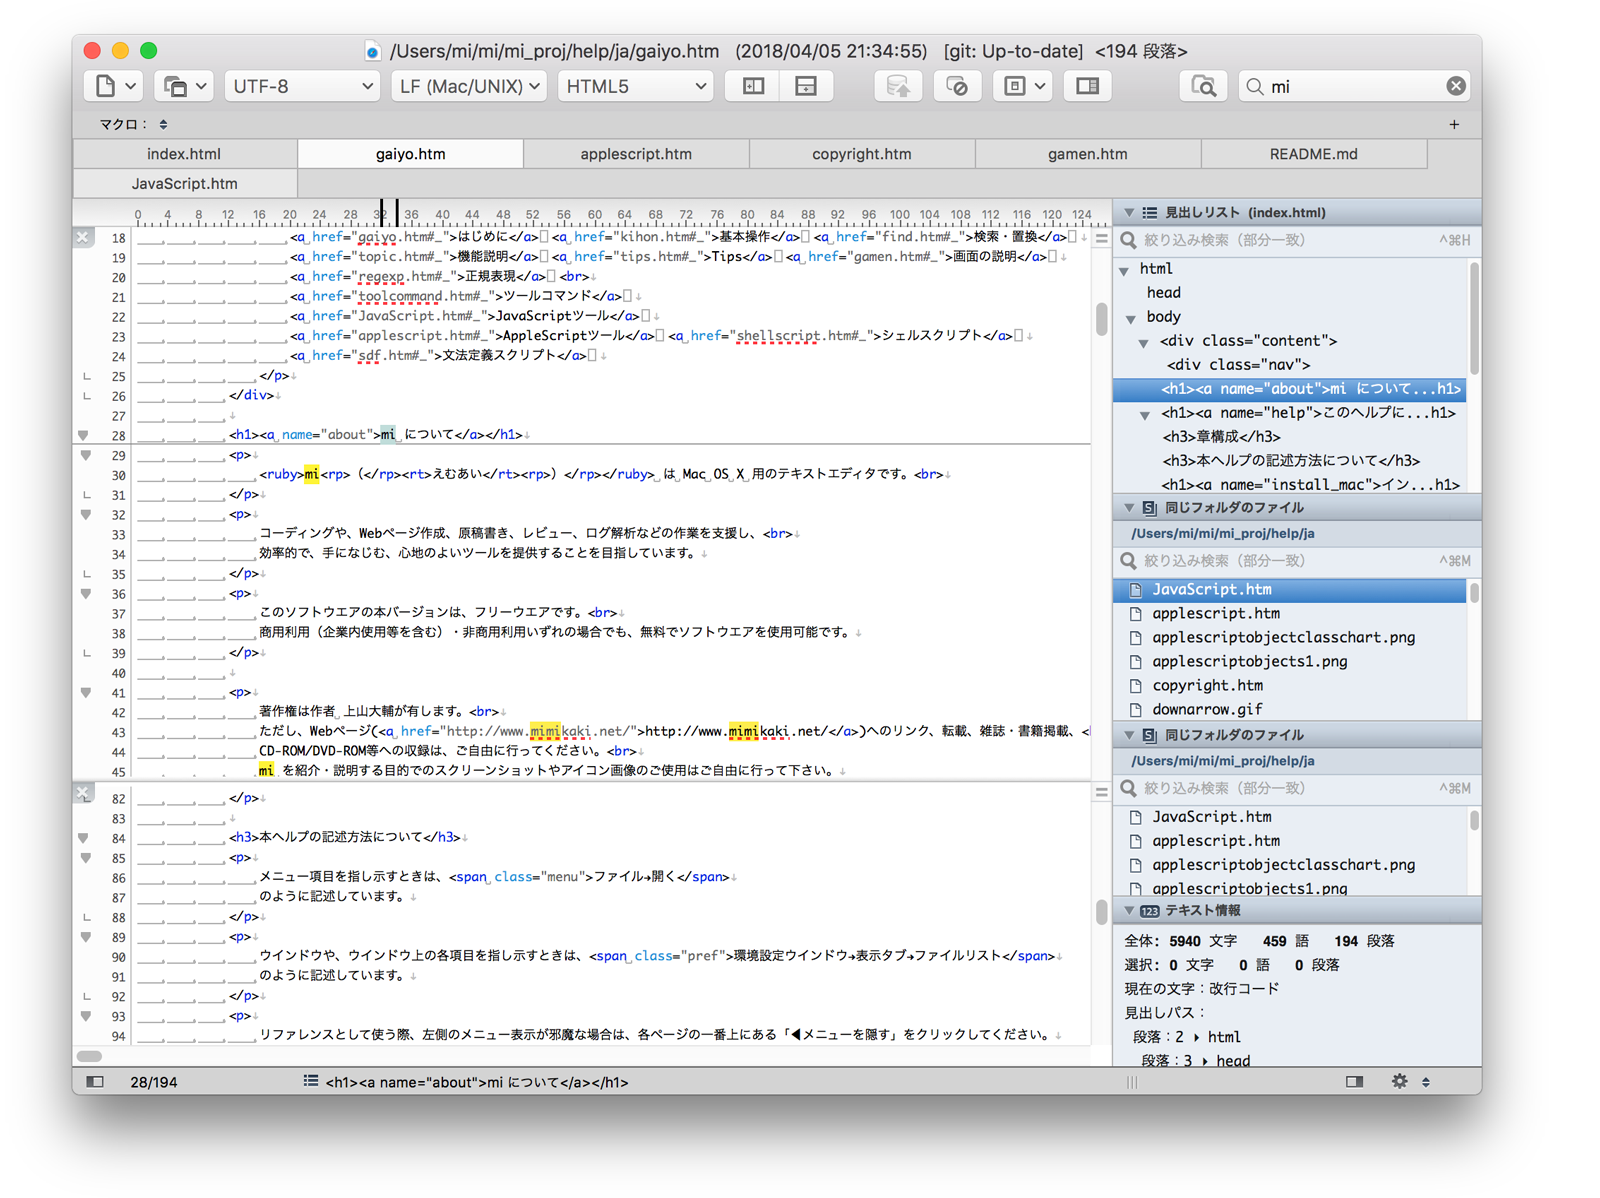Collapse the second 同じフォルダのファイル panel
Screen dimensions: 1600x1198
[1129, 735]
